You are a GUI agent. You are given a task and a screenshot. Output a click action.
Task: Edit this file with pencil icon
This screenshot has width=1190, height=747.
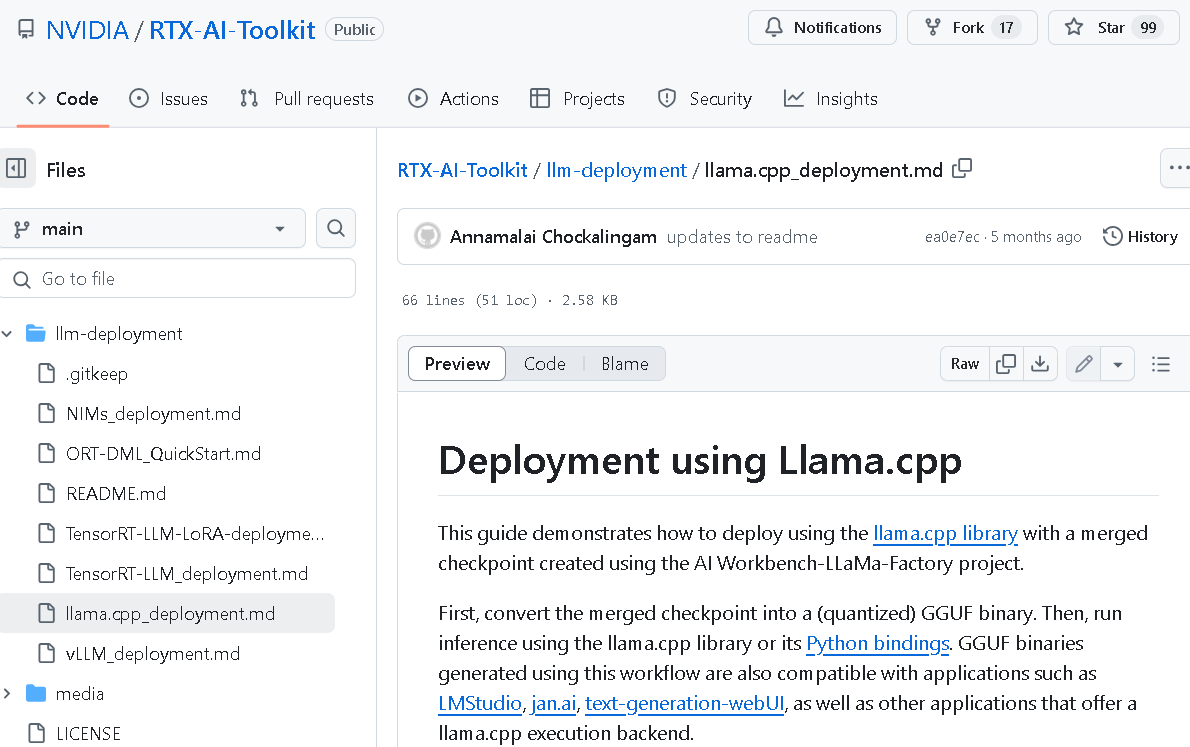click(1083, 364)
